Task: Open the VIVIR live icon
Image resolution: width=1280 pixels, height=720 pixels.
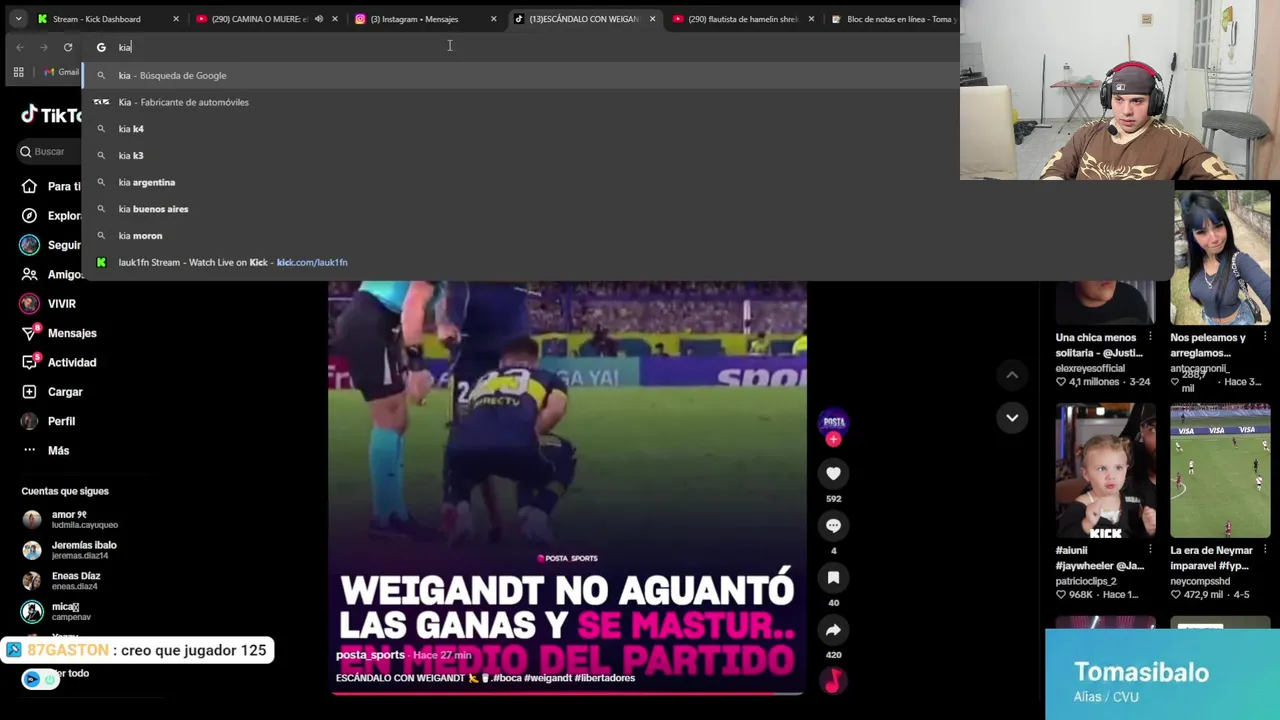Action: click(30, 303)
